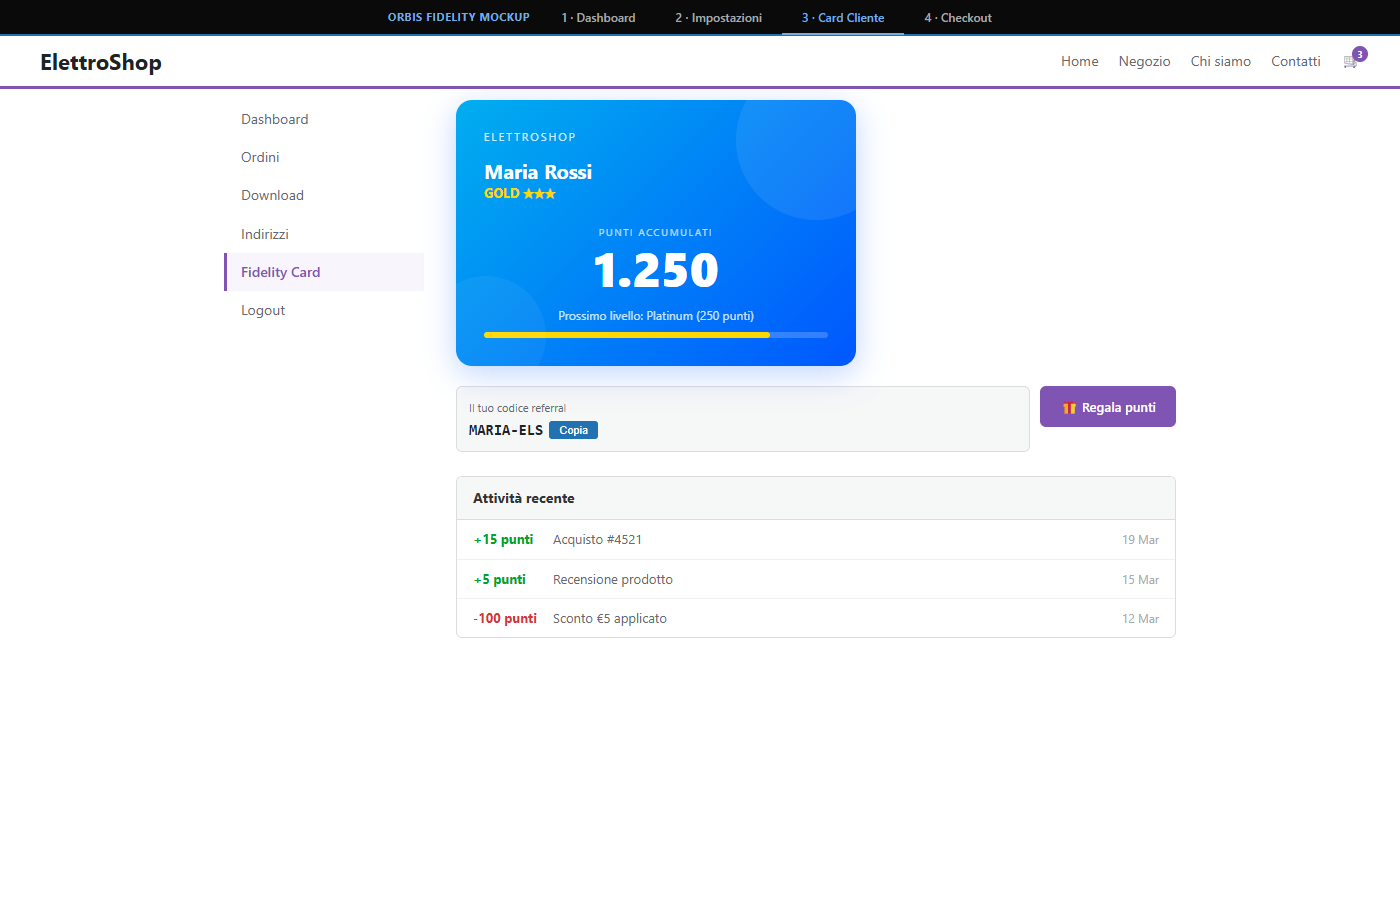The image size is (1400, 900).
Task: Open Indirizzi in the account menu
Action: [x=265, y=234]
